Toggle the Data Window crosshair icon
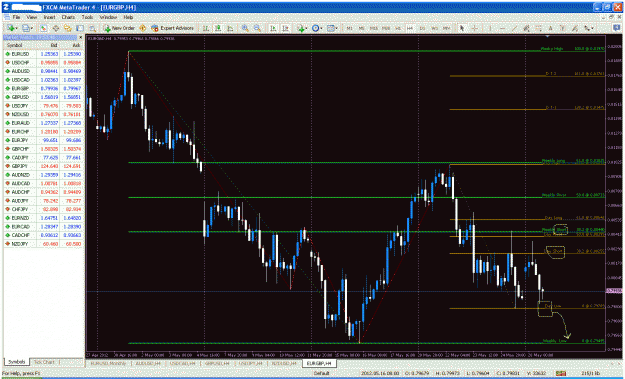 (56, 28)
